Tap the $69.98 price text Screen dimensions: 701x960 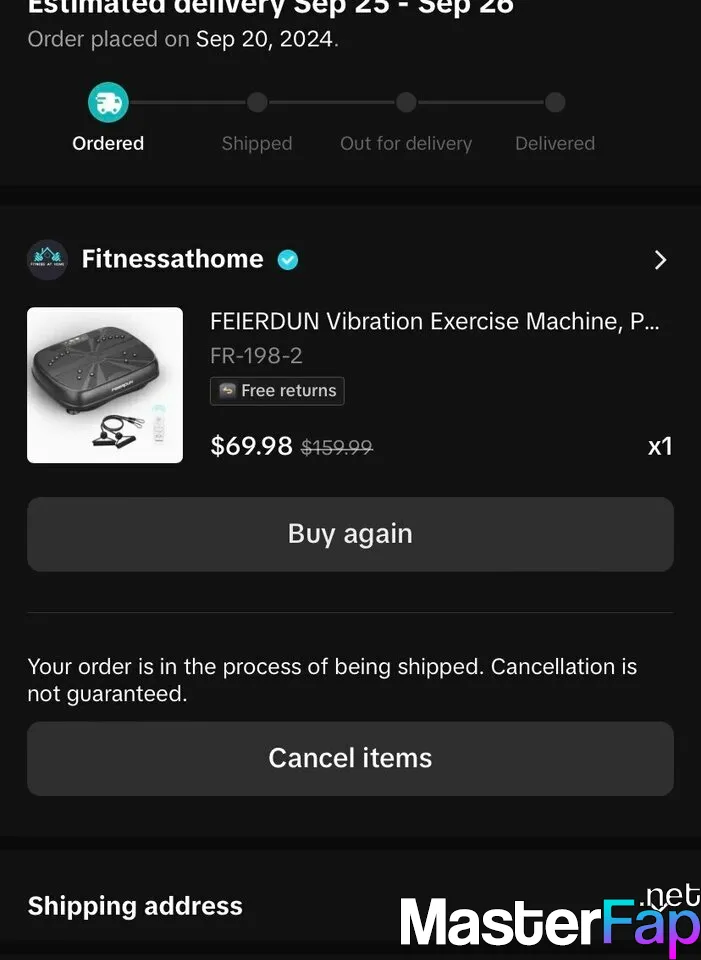(x=252, y=446)
